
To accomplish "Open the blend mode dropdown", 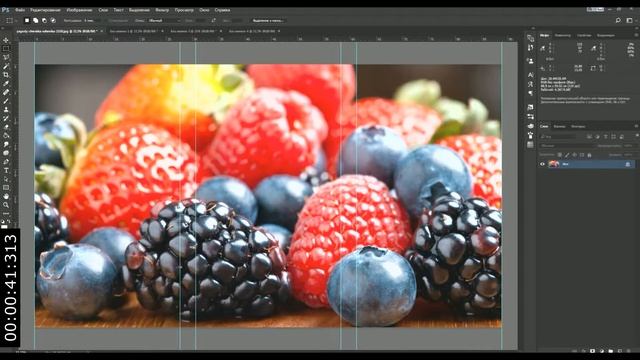I will coord(567,146).
